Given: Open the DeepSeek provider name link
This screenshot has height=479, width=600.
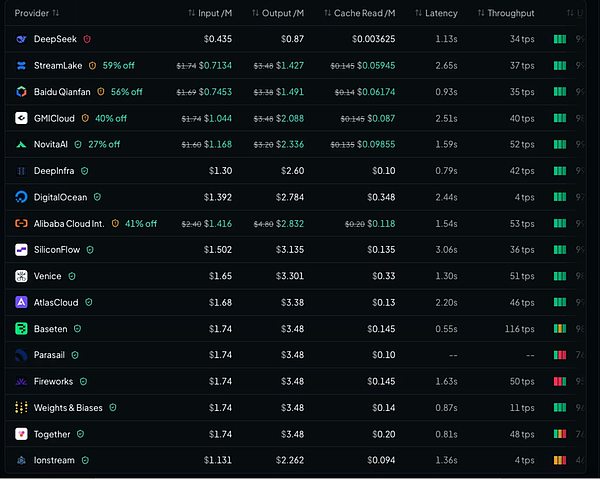Looking at the screenshot, I should tap(55, 39).
